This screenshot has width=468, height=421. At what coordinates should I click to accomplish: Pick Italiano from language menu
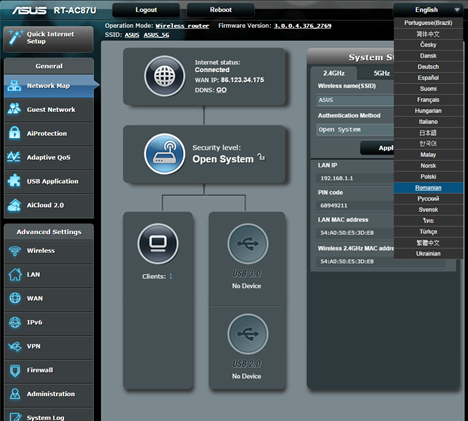(x=428, y=122)
